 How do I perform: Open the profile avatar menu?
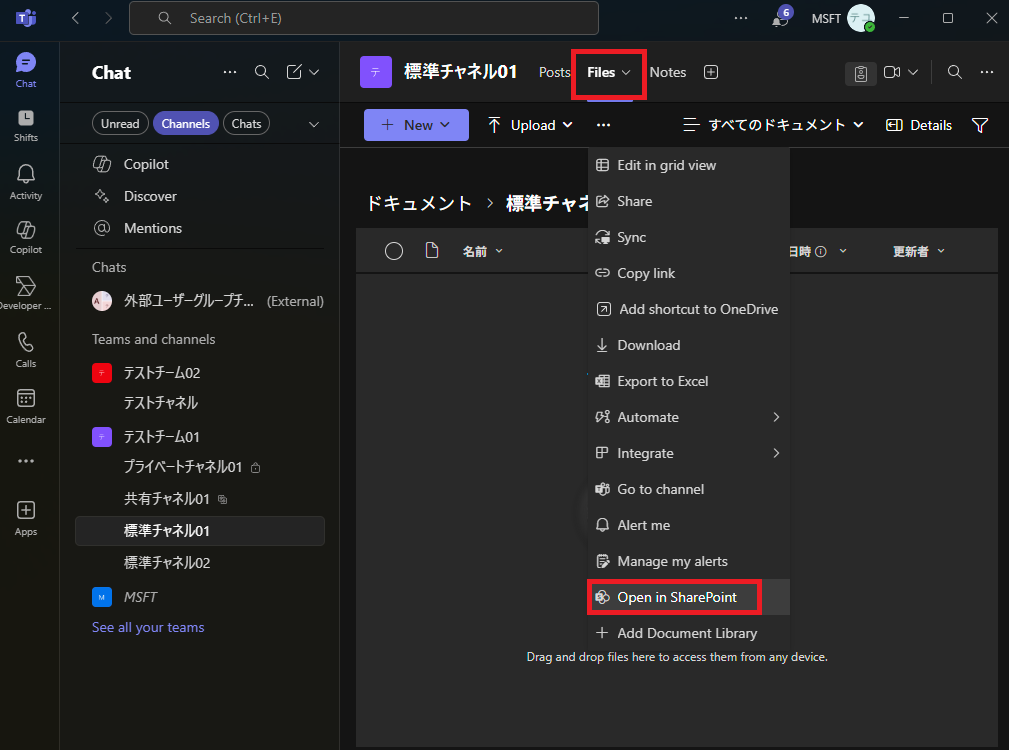(x=861, y=18)
